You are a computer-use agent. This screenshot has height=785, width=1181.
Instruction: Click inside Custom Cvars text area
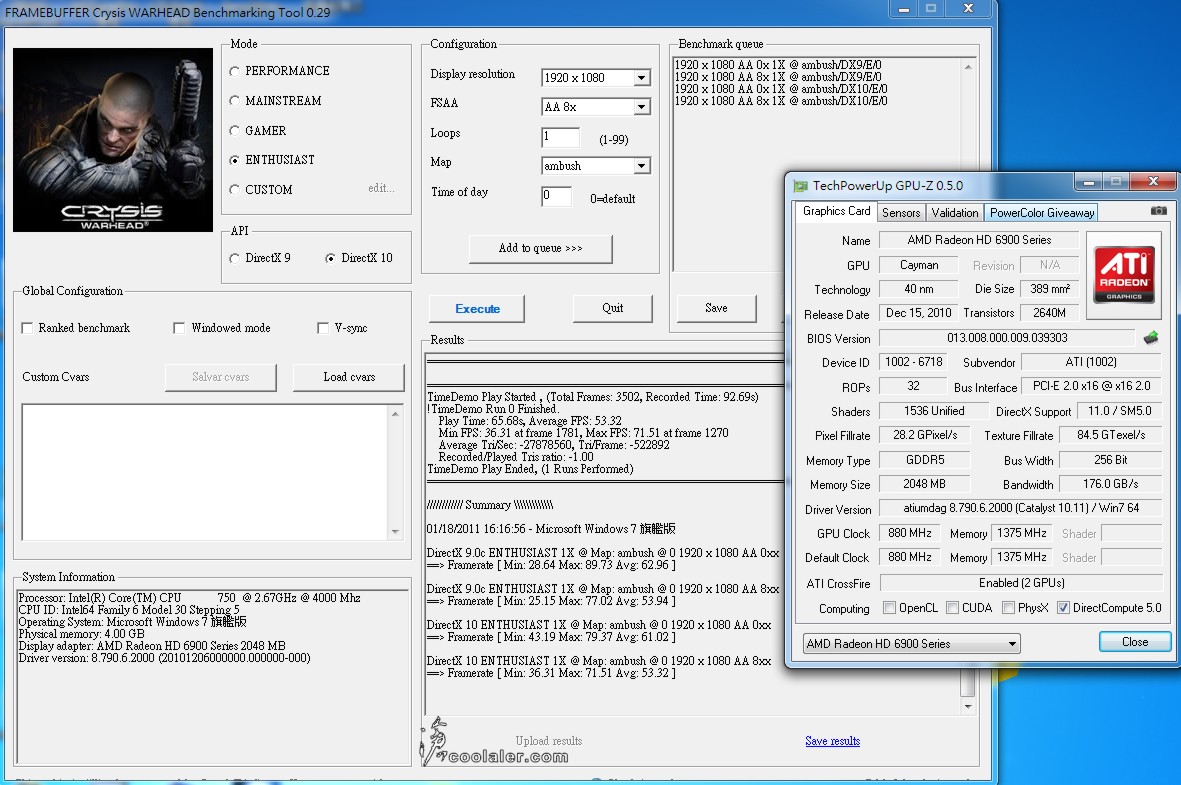pos(205,472)
